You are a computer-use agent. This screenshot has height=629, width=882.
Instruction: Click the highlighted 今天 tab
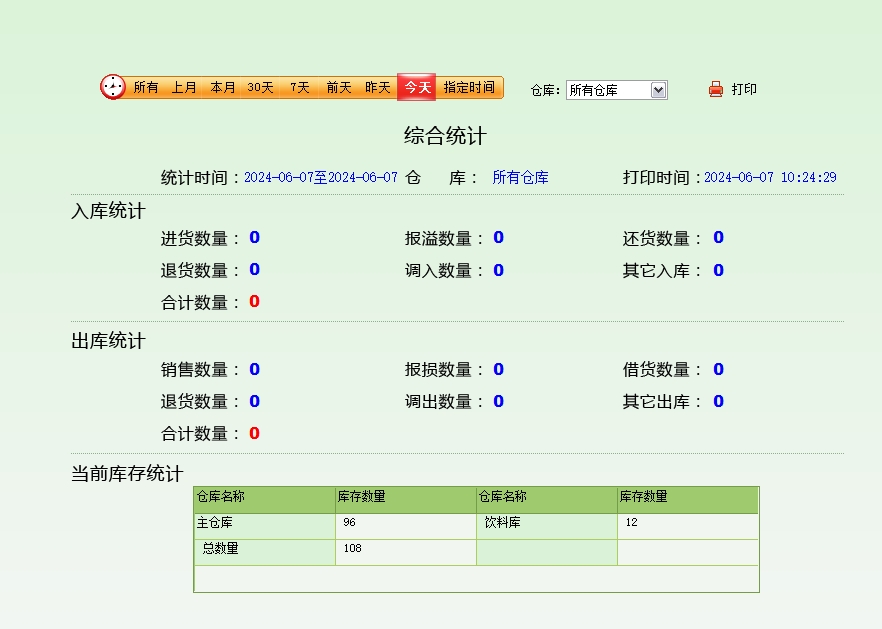click(x=417, y=88)
